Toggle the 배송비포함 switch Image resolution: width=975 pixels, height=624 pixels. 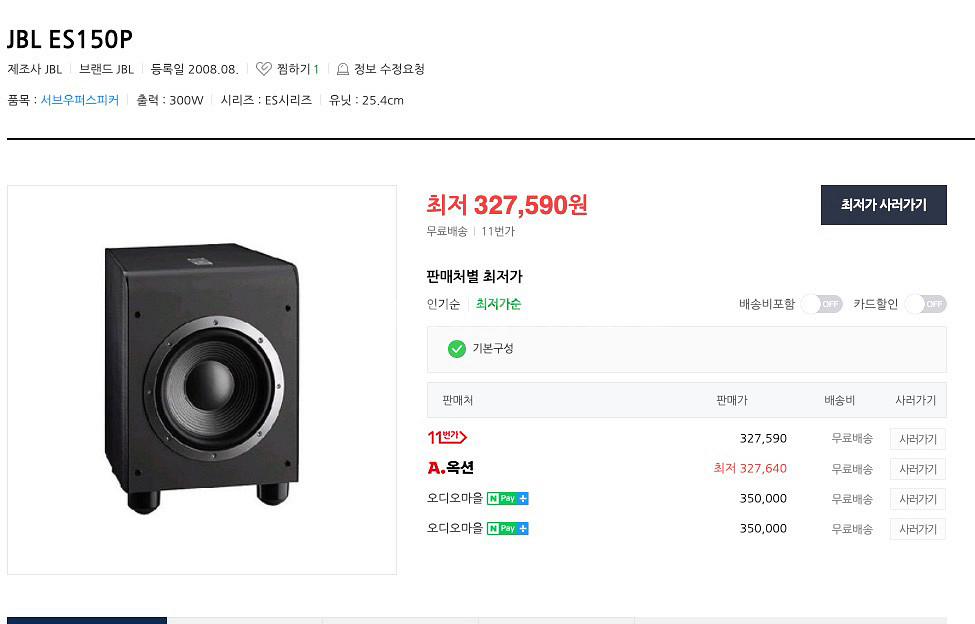821,304
